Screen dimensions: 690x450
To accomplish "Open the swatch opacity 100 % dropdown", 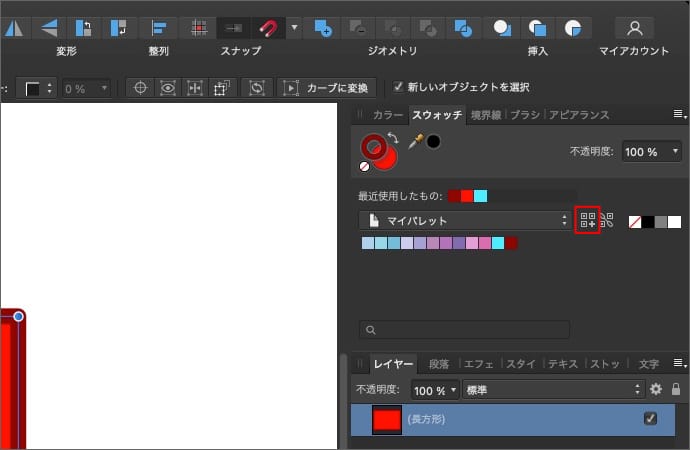I will click(x=652, y=151).
